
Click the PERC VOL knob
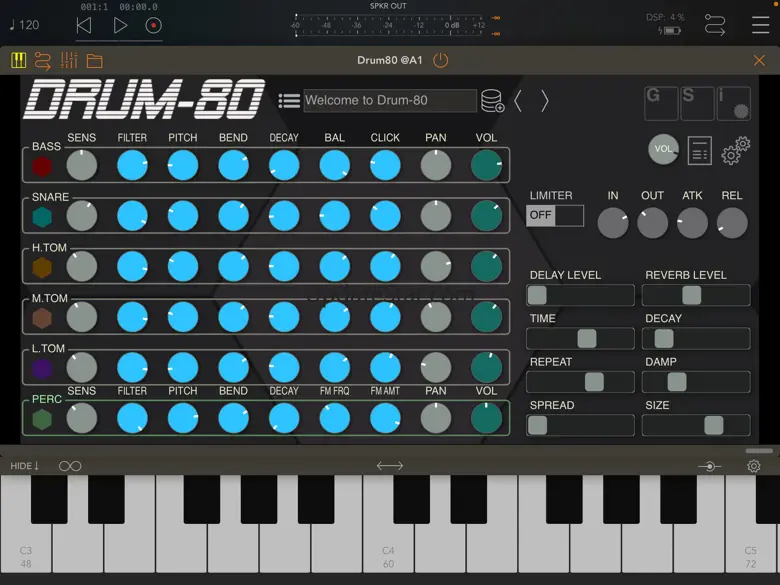pyautogui.click(x=486, y=418)
